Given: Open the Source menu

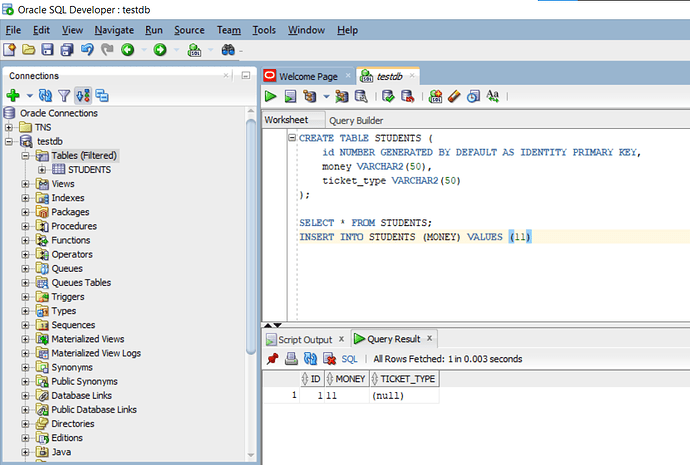Looking at the screenshot, I should click(189, 30).
